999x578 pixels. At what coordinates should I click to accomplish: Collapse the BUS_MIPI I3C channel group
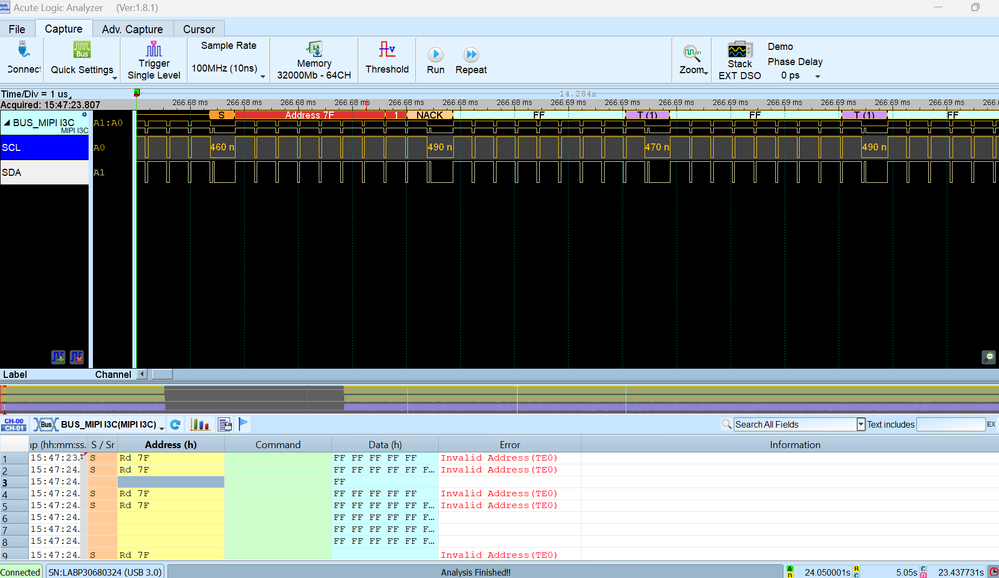(x=7, y=122)
